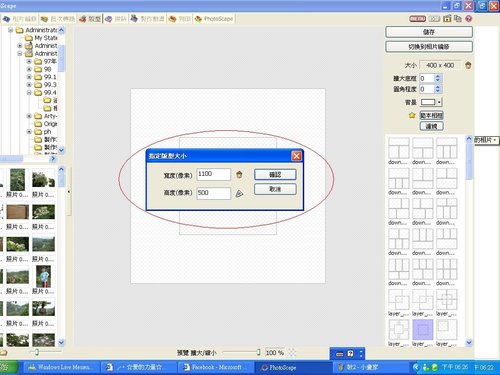Click the width input field showing 1100

pos(213,174)
